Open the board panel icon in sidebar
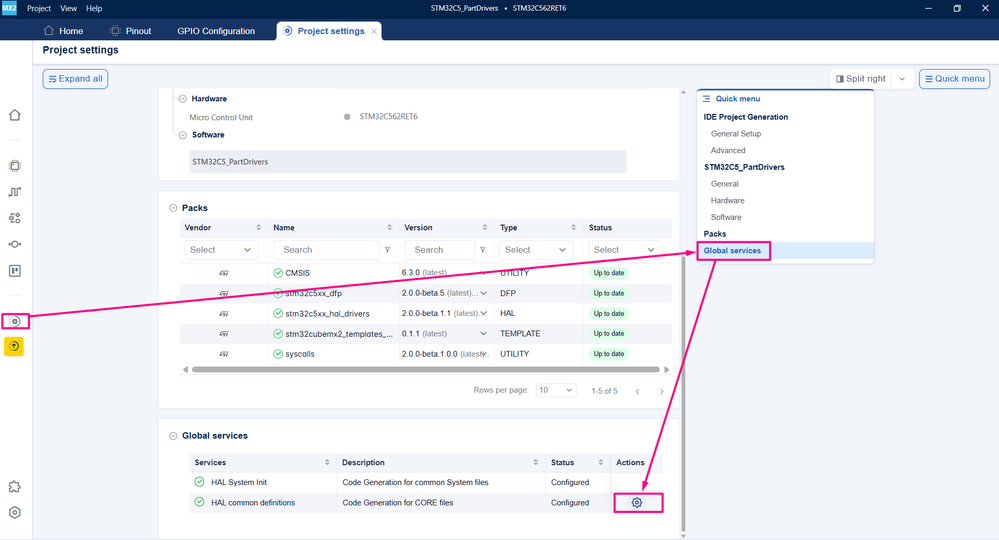Image resolution: width=999 pixels, height=540 pixels. (15, 271)
